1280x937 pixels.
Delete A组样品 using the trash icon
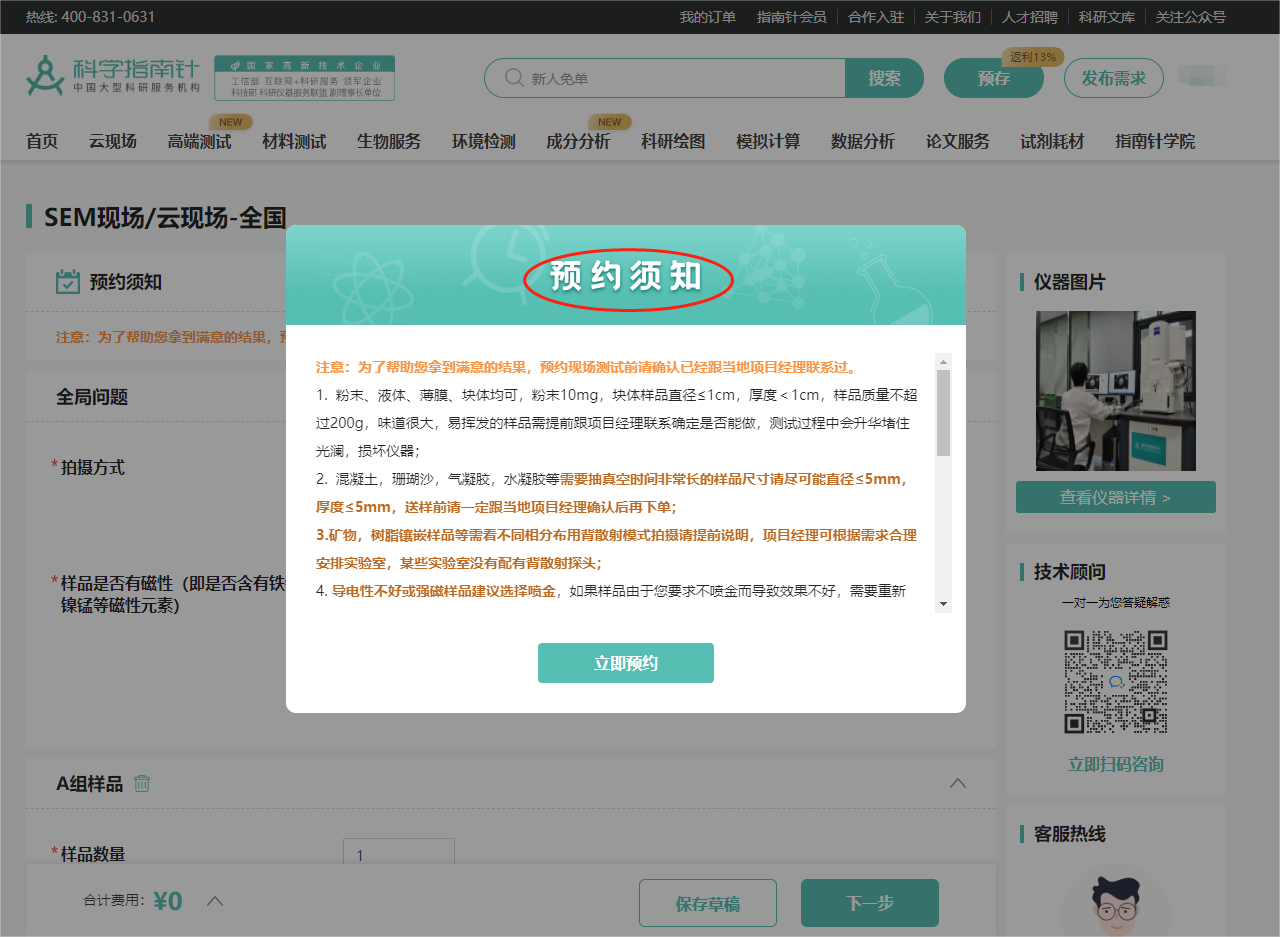[x=142, y=783]
